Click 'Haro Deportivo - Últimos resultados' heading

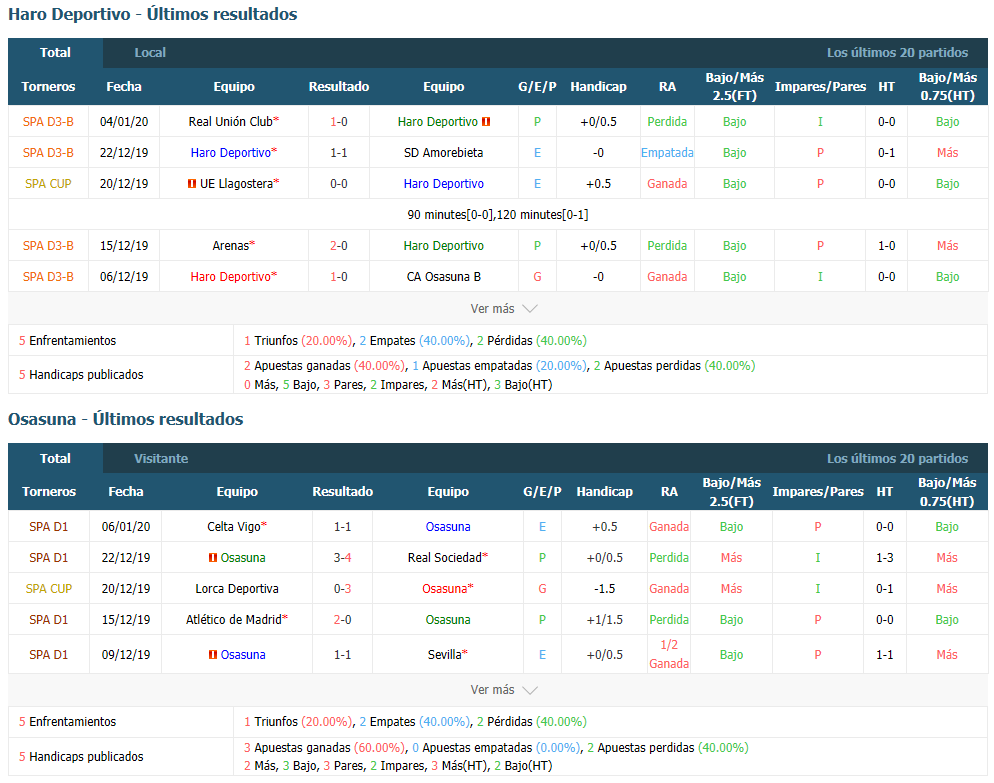pyautogui.click(x=152, y=14)
